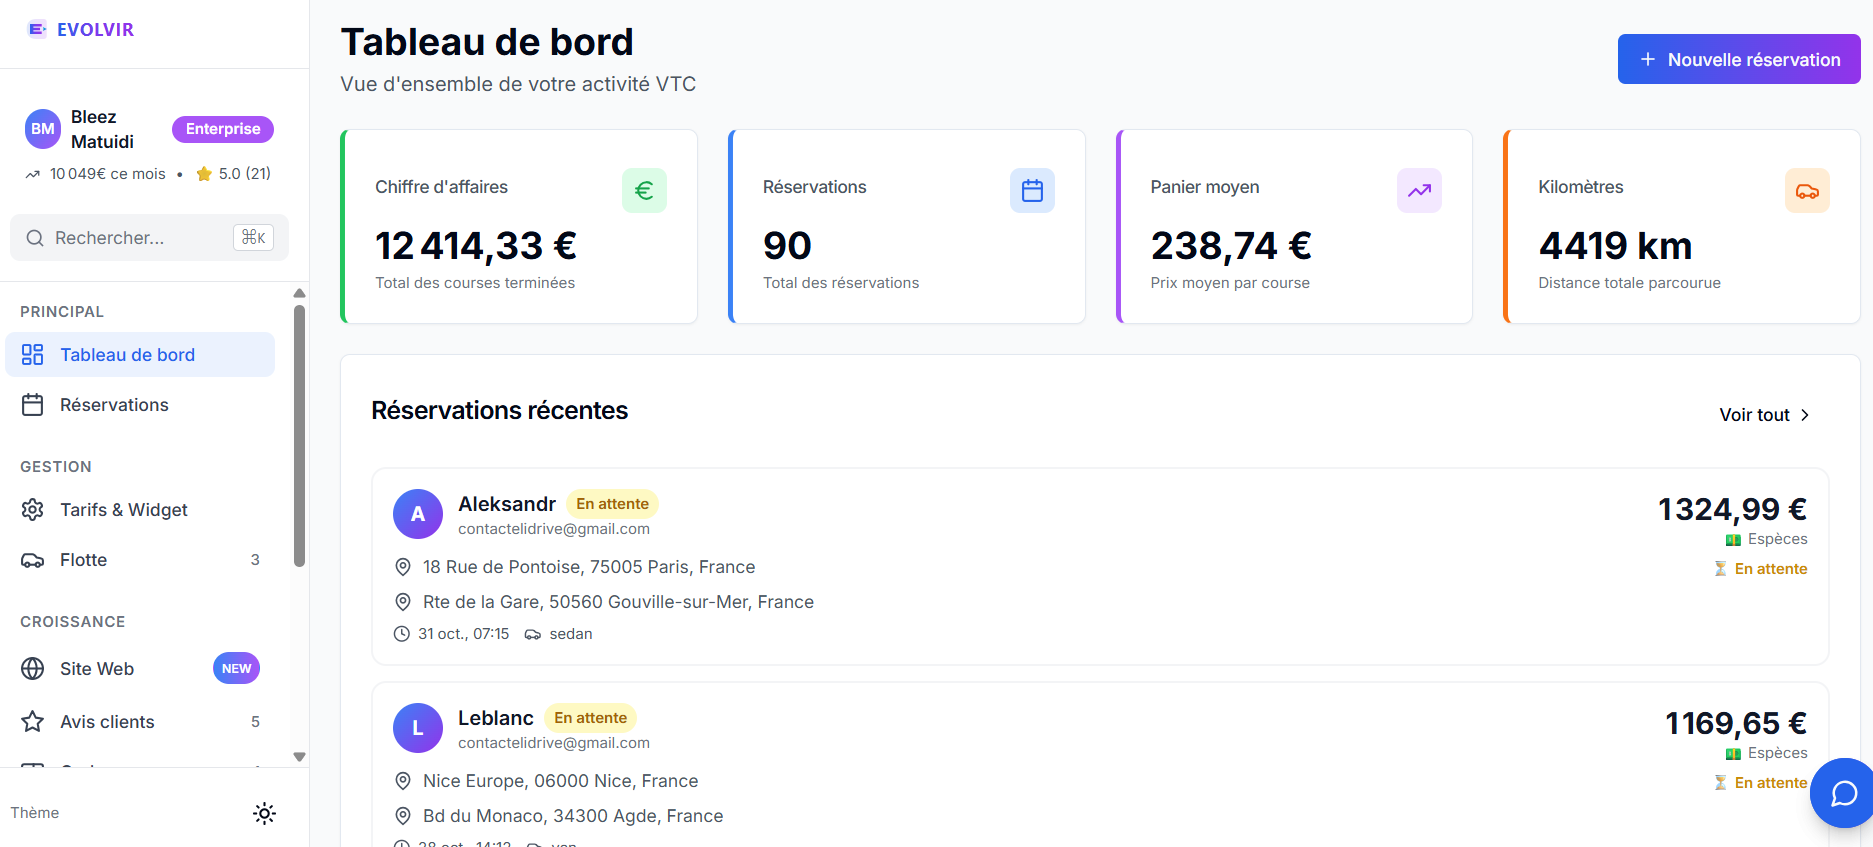Click the Nouvelle réservation button
Image resolution: width=1873 pixels, height=847 pixels.
(1739, 59)
